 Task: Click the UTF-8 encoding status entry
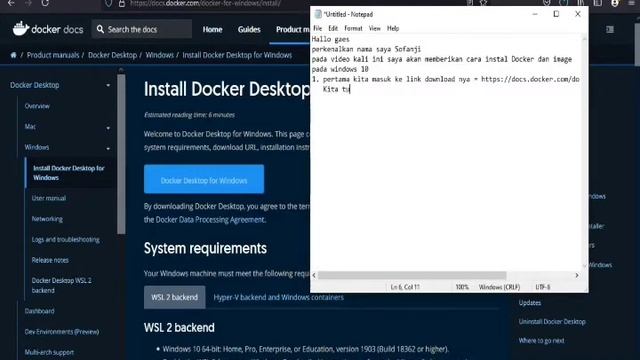(542, 287)
